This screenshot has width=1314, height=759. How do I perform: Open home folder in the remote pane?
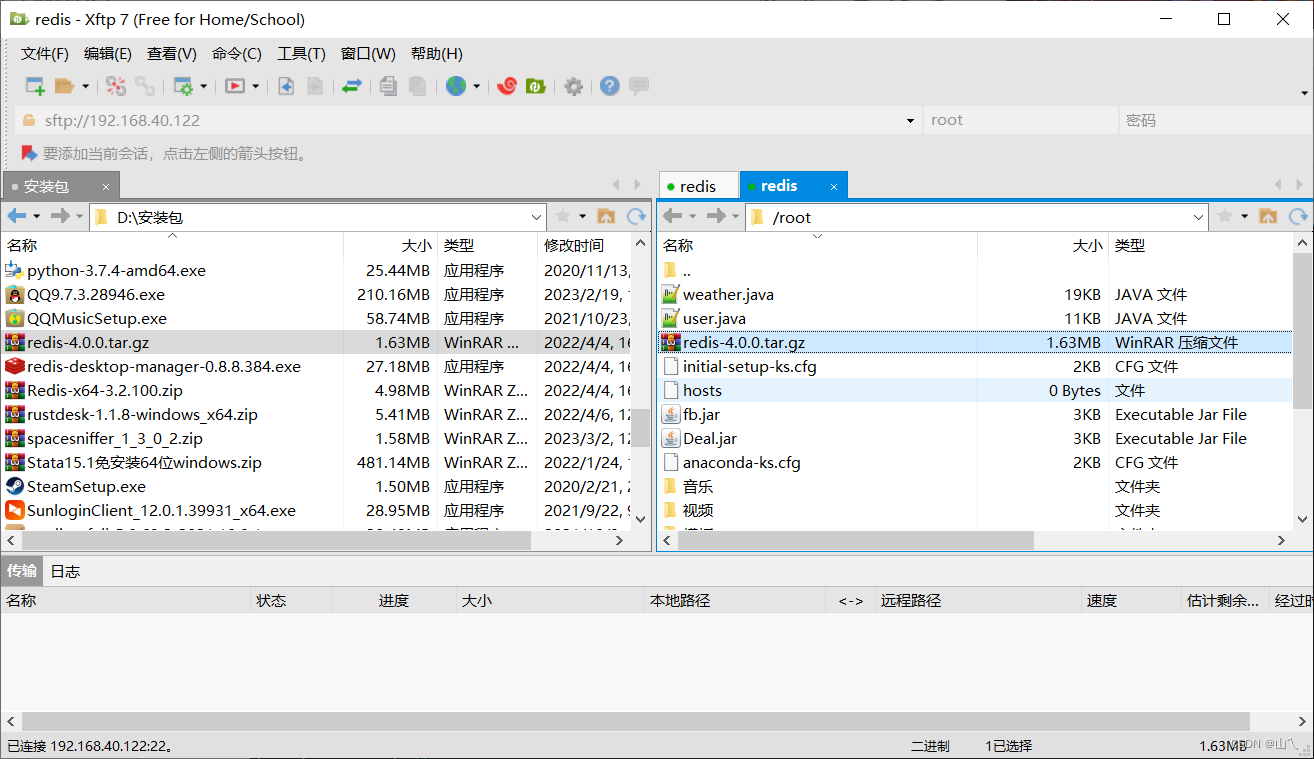tap(1268, 216)
